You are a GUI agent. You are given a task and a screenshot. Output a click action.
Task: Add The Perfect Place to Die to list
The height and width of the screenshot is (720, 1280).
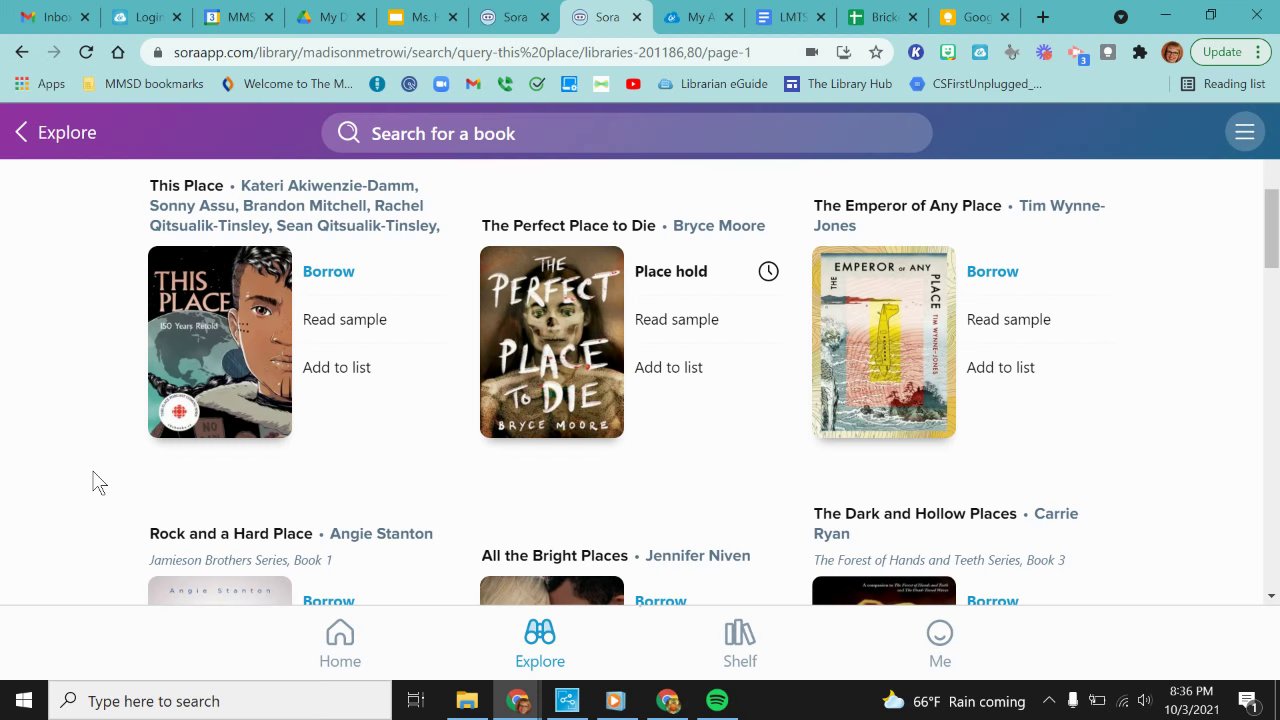[668, 367]
